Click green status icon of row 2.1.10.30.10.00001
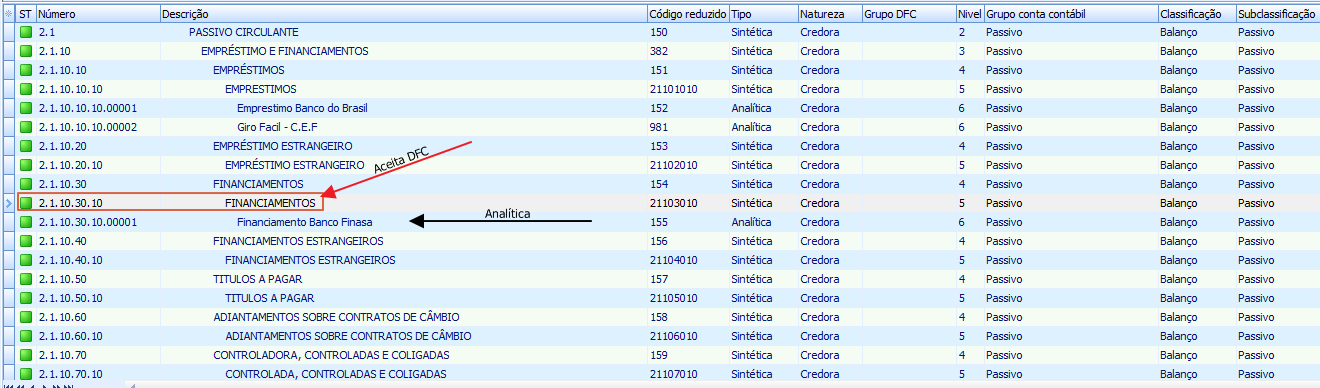Screen dimensions: 1320x388 point(26,222)
